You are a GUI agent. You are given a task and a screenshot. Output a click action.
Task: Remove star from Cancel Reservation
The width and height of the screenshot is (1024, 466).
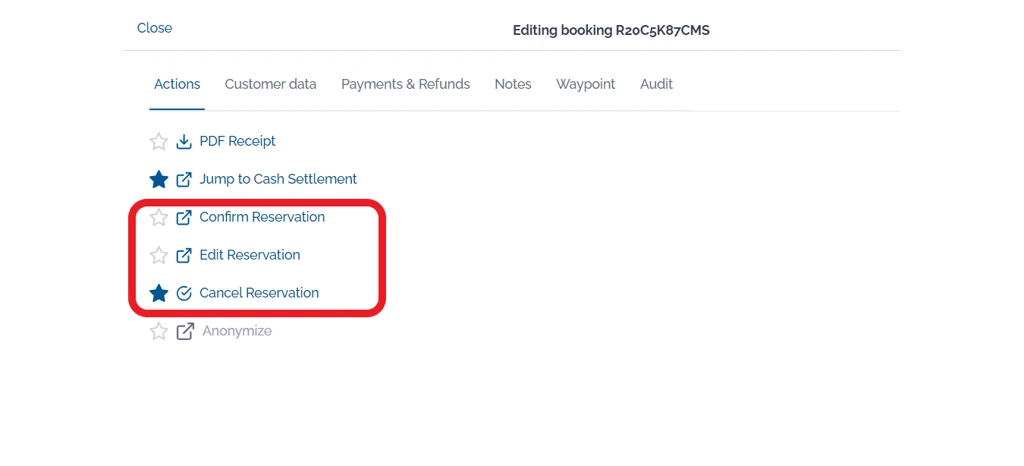159,294
